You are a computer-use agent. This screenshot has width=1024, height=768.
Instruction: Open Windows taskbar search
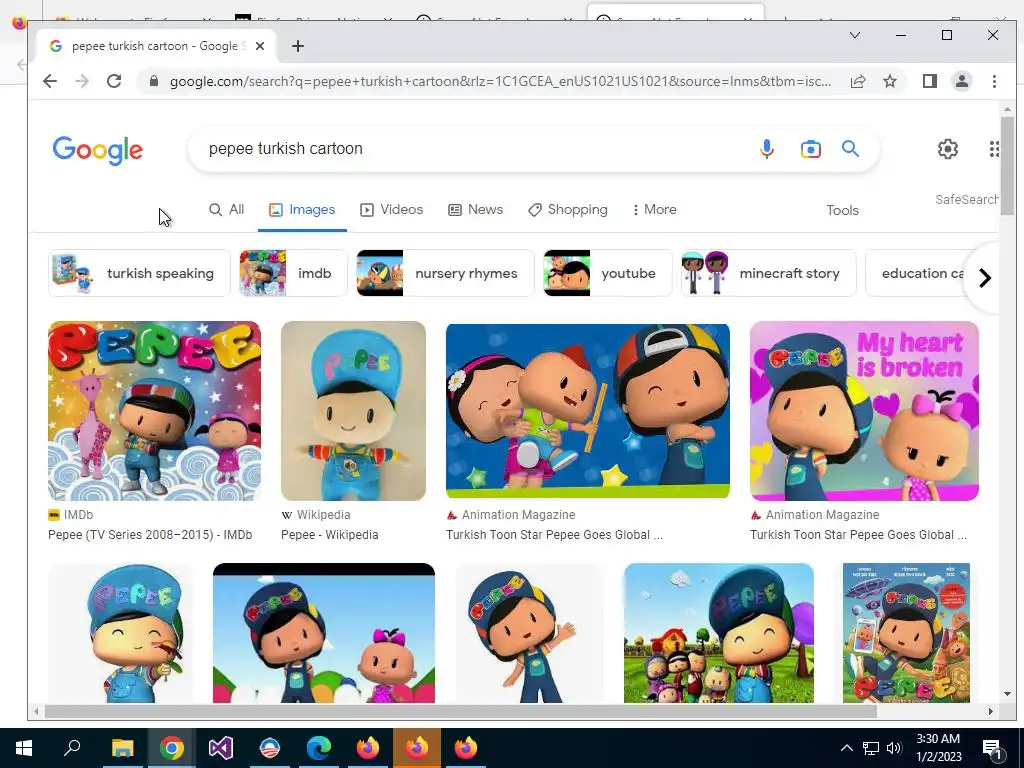pos(72,748)
